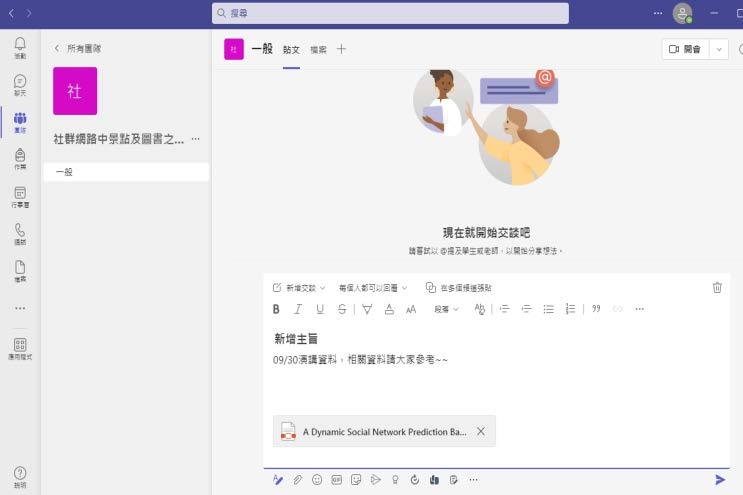Delete the draft using the trash icon
The width and height of the screenshot is (743, 495).
point(717,287)
